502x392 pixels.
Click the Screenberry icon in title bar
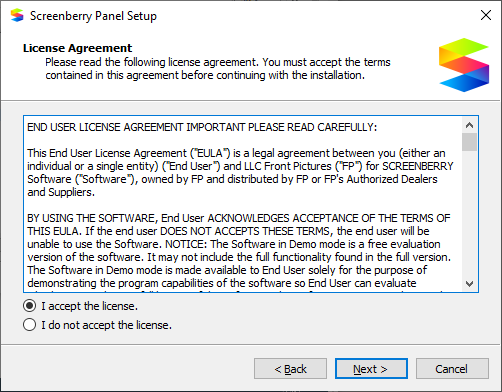pos(17,15)
